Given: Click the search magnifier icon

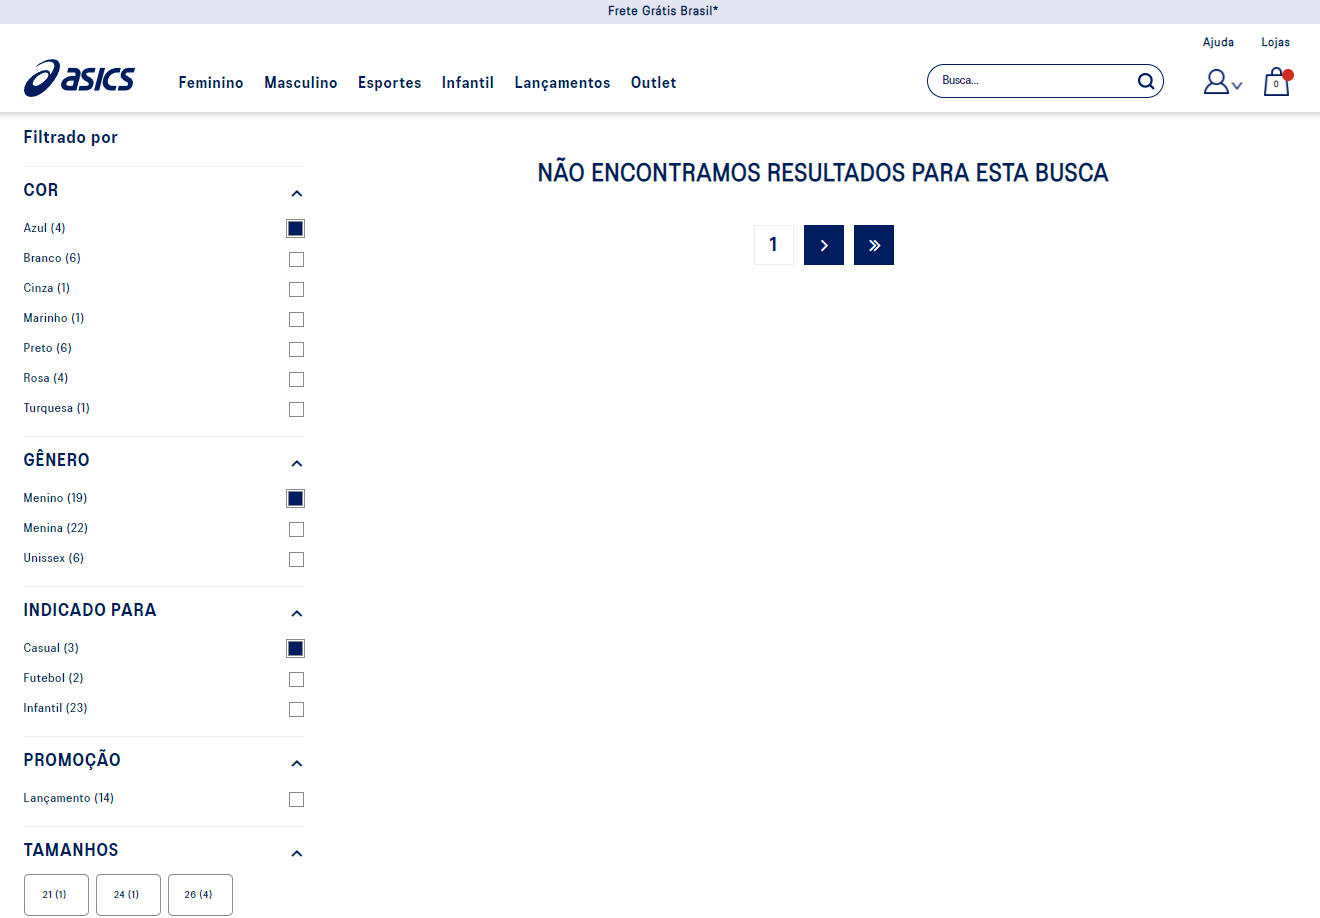Looking at the screenshot, I should 1146,81.
